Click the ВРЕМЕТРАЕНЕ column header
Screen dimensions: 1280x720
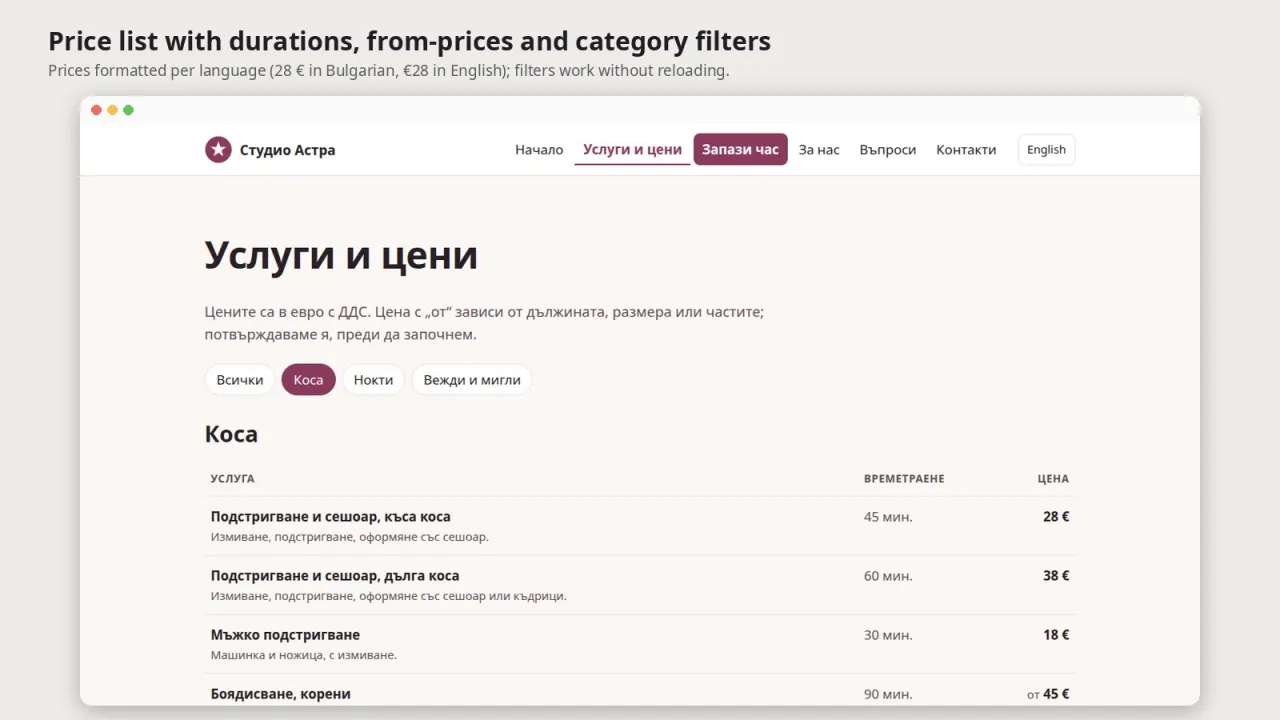coord(904,479)
